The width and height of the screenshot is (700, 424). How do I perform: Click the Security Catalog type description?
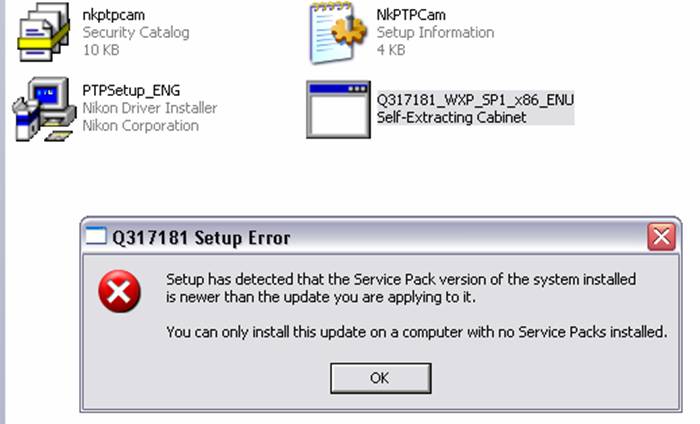(136, 33)
